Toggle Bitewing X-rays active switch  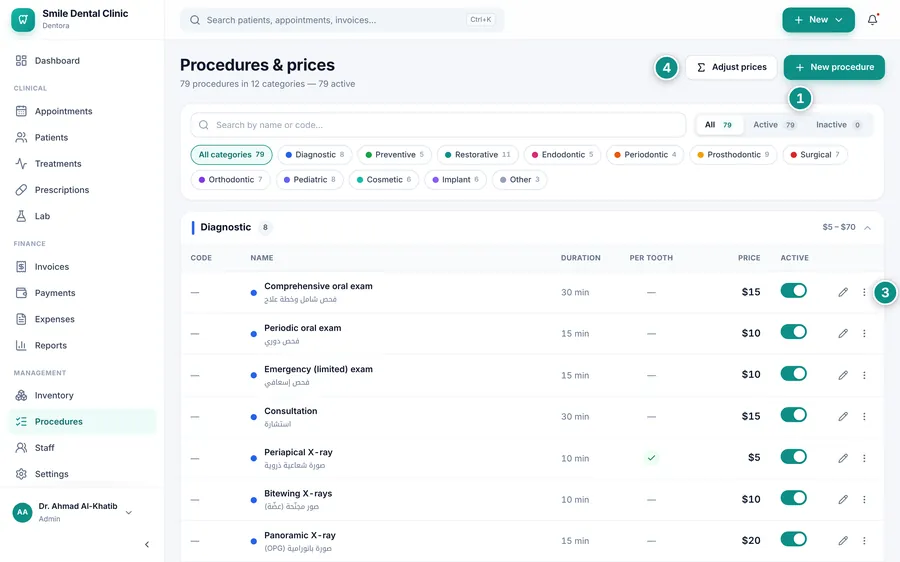coord(793,498)
